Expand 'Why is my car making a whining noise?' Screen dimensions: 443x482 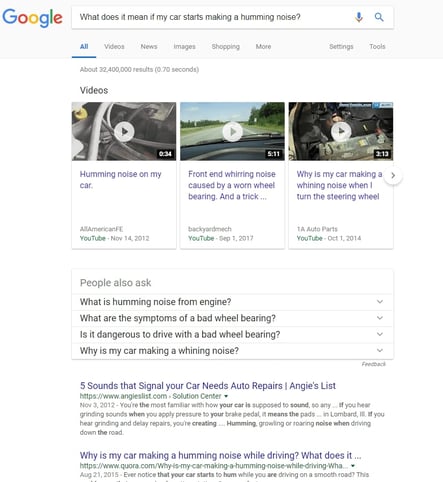click(232, 351)
